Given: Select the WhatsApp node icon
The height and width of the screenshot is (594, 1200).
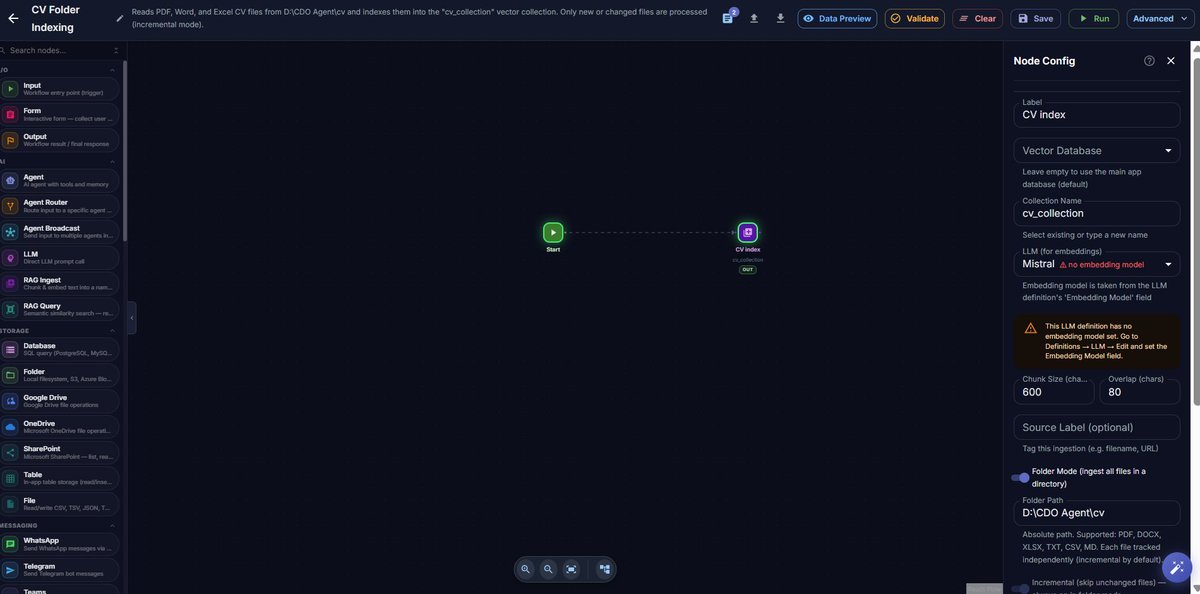Looking at the screenshot, I should (10, 544).
